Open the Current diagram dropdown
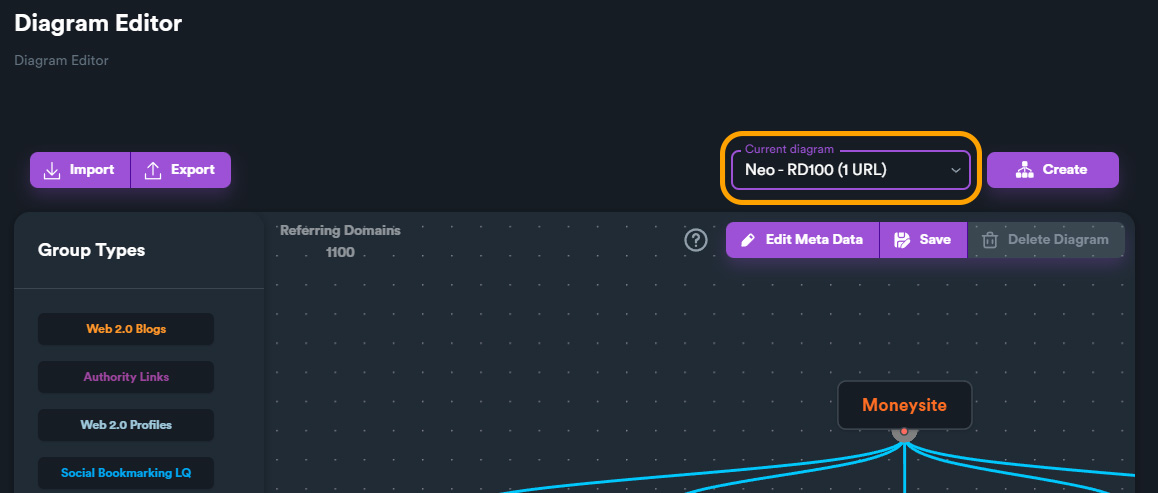Screen dimensions: 1158x493 click(850, 170)
